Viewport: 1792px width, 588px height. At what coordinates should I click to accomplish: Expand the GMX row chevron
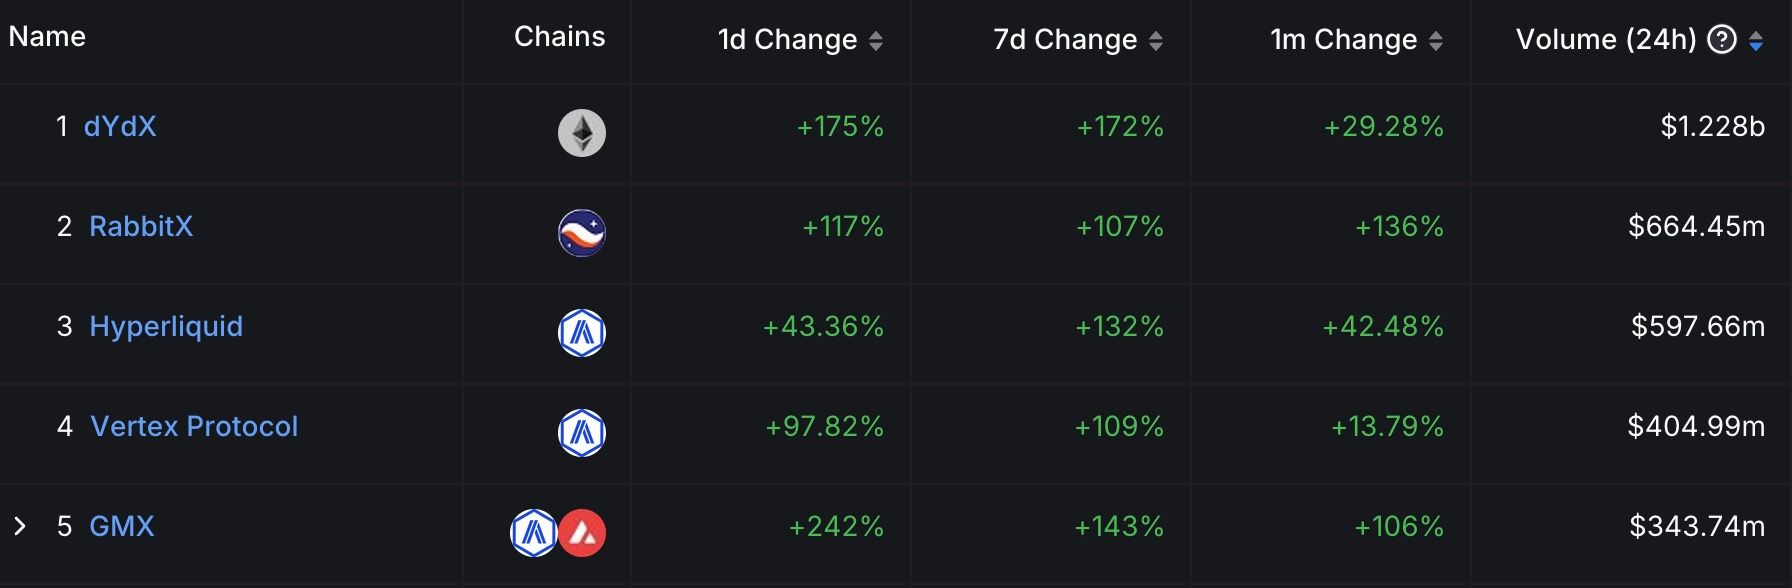pos(20,526)
